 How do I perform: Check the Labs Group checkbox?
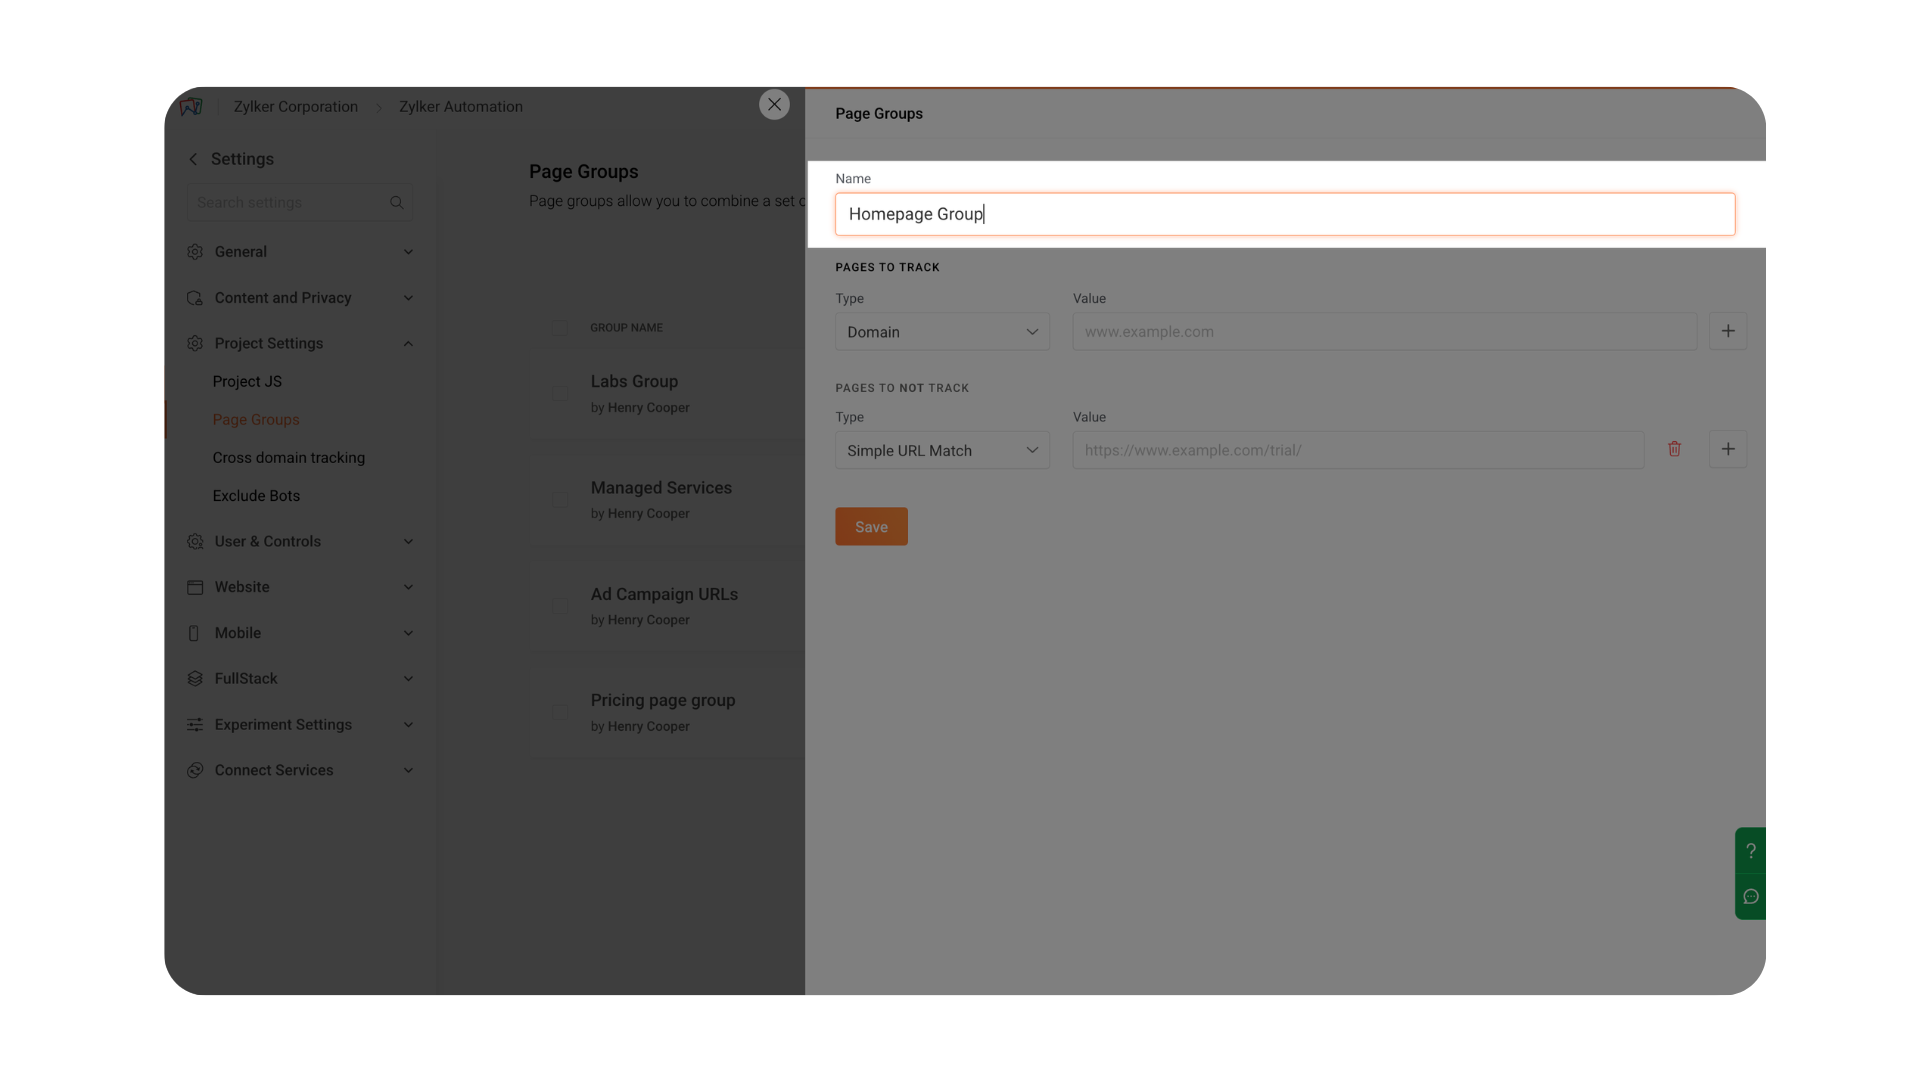560,393
